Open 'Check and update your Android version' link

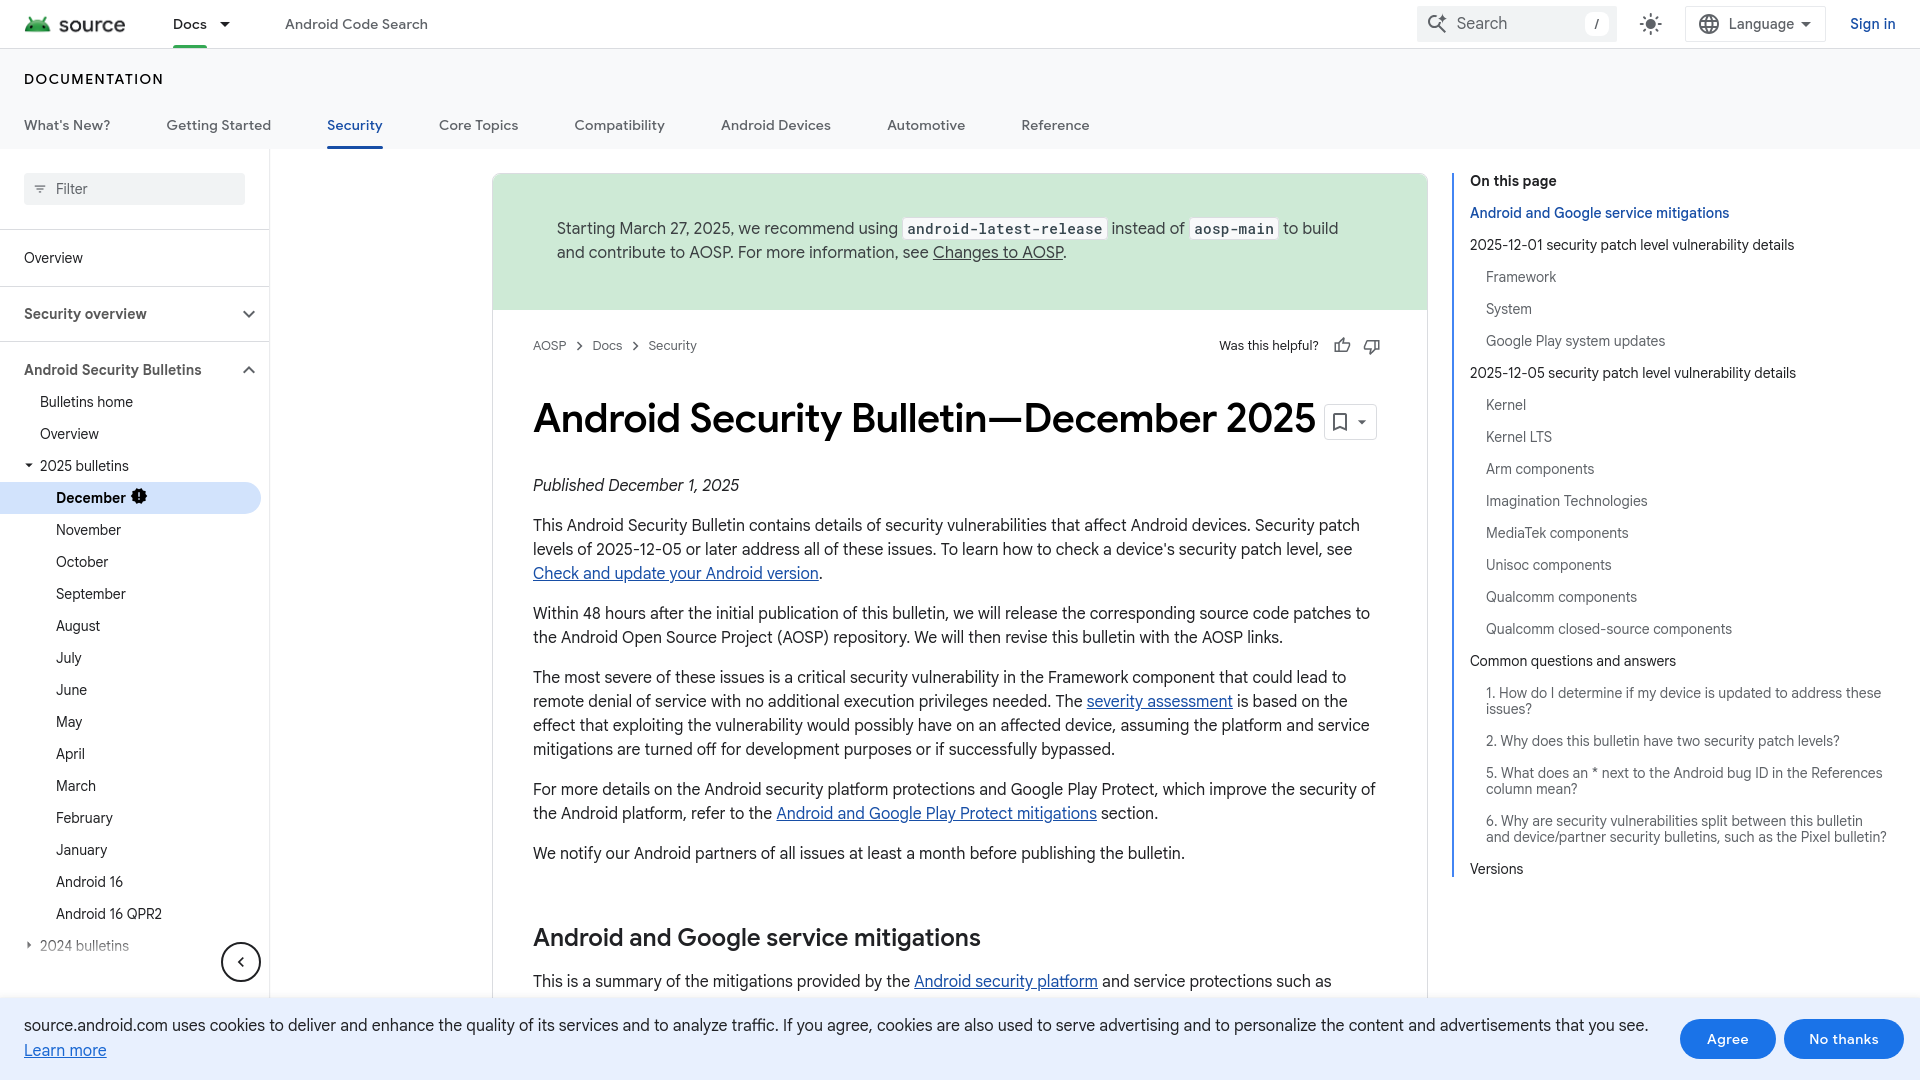[675, 573]
